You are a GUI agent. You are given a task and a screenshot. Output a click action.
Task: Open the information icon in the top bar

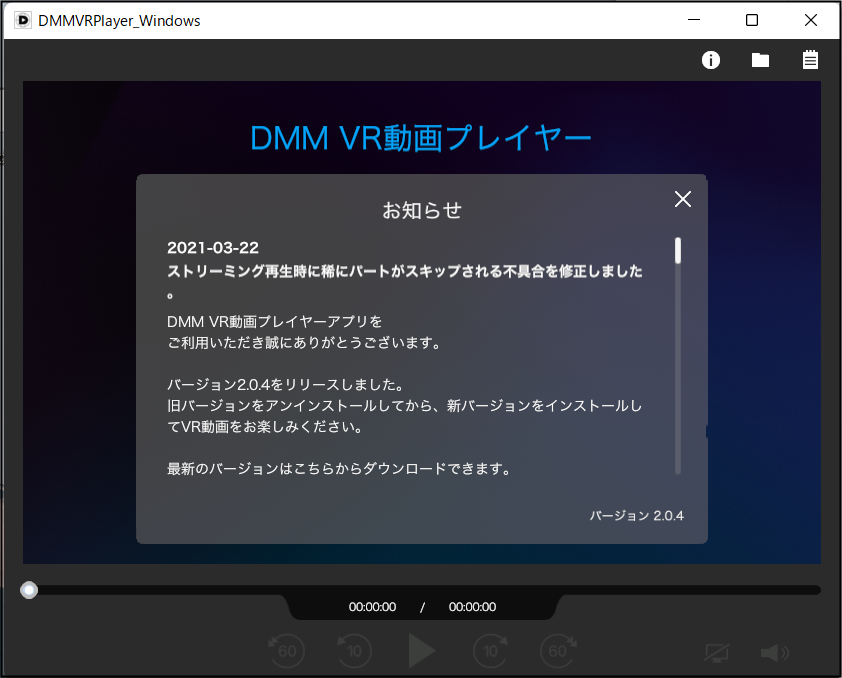tap(710, 60)
